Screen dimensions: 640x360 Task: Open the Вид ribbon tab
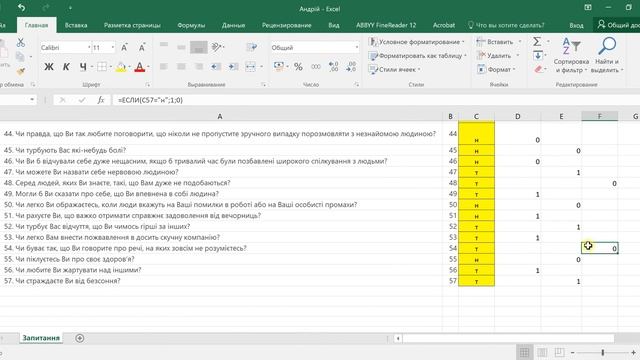(x=333, y=25)
